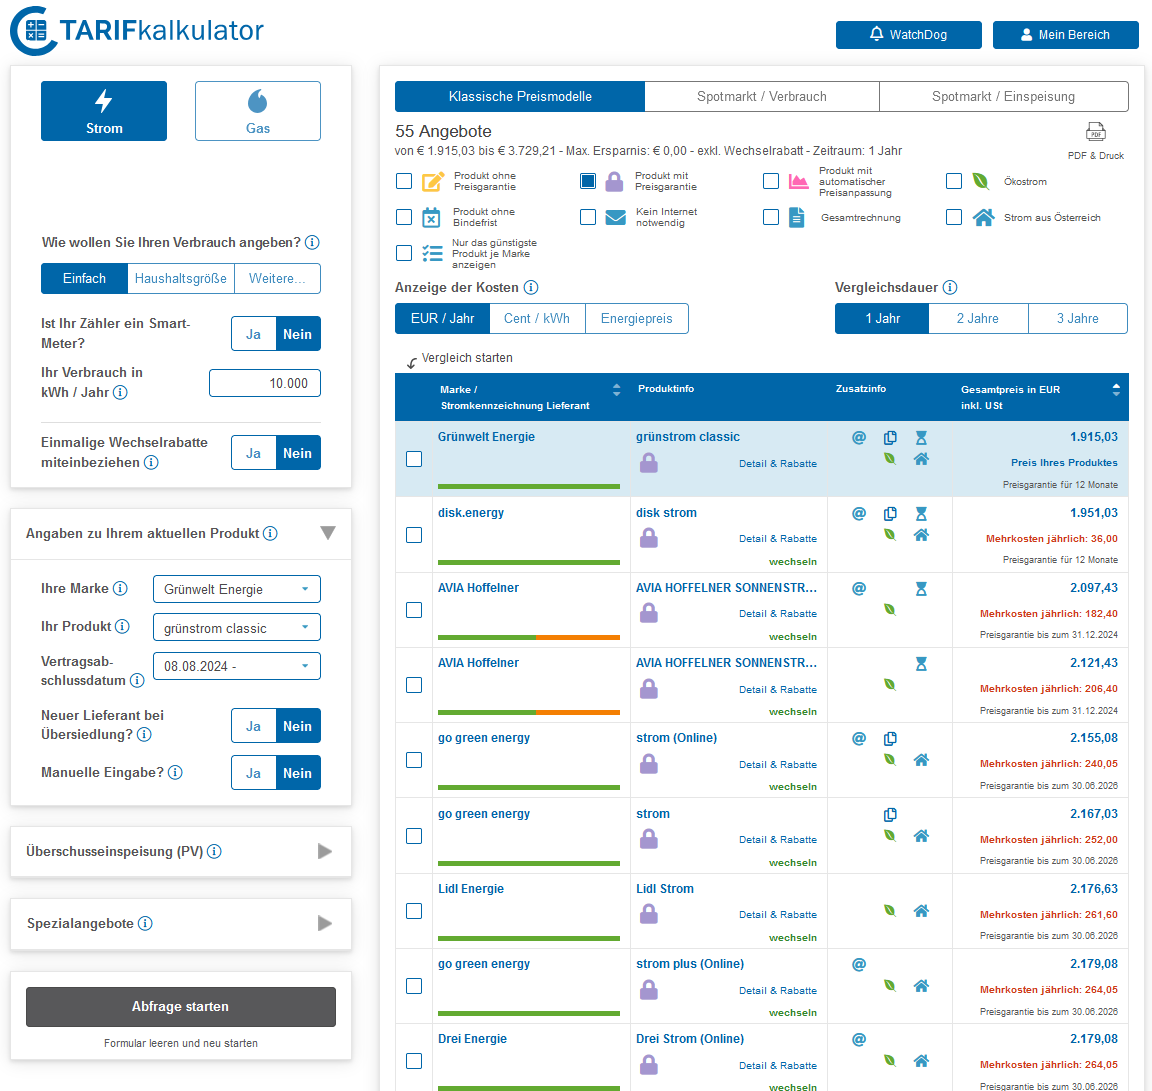Click the info icon next to Spezialangebote
Image resolution: width=1152 pixels, height=1091 pixels.
145,923
